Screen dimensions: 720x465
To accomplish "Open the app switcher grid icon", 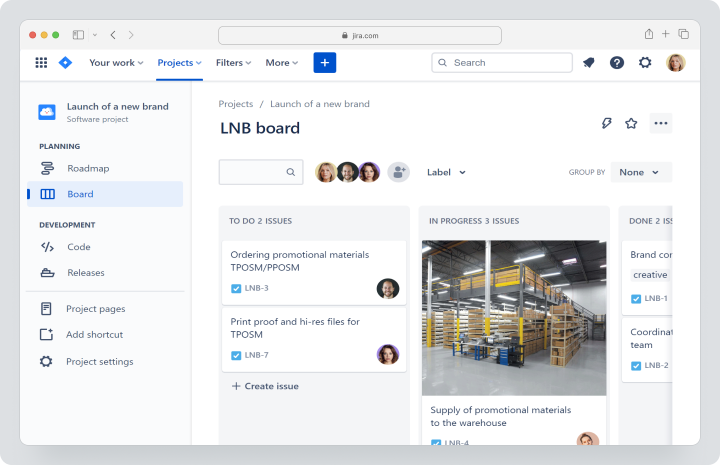I will click(41, 62).
